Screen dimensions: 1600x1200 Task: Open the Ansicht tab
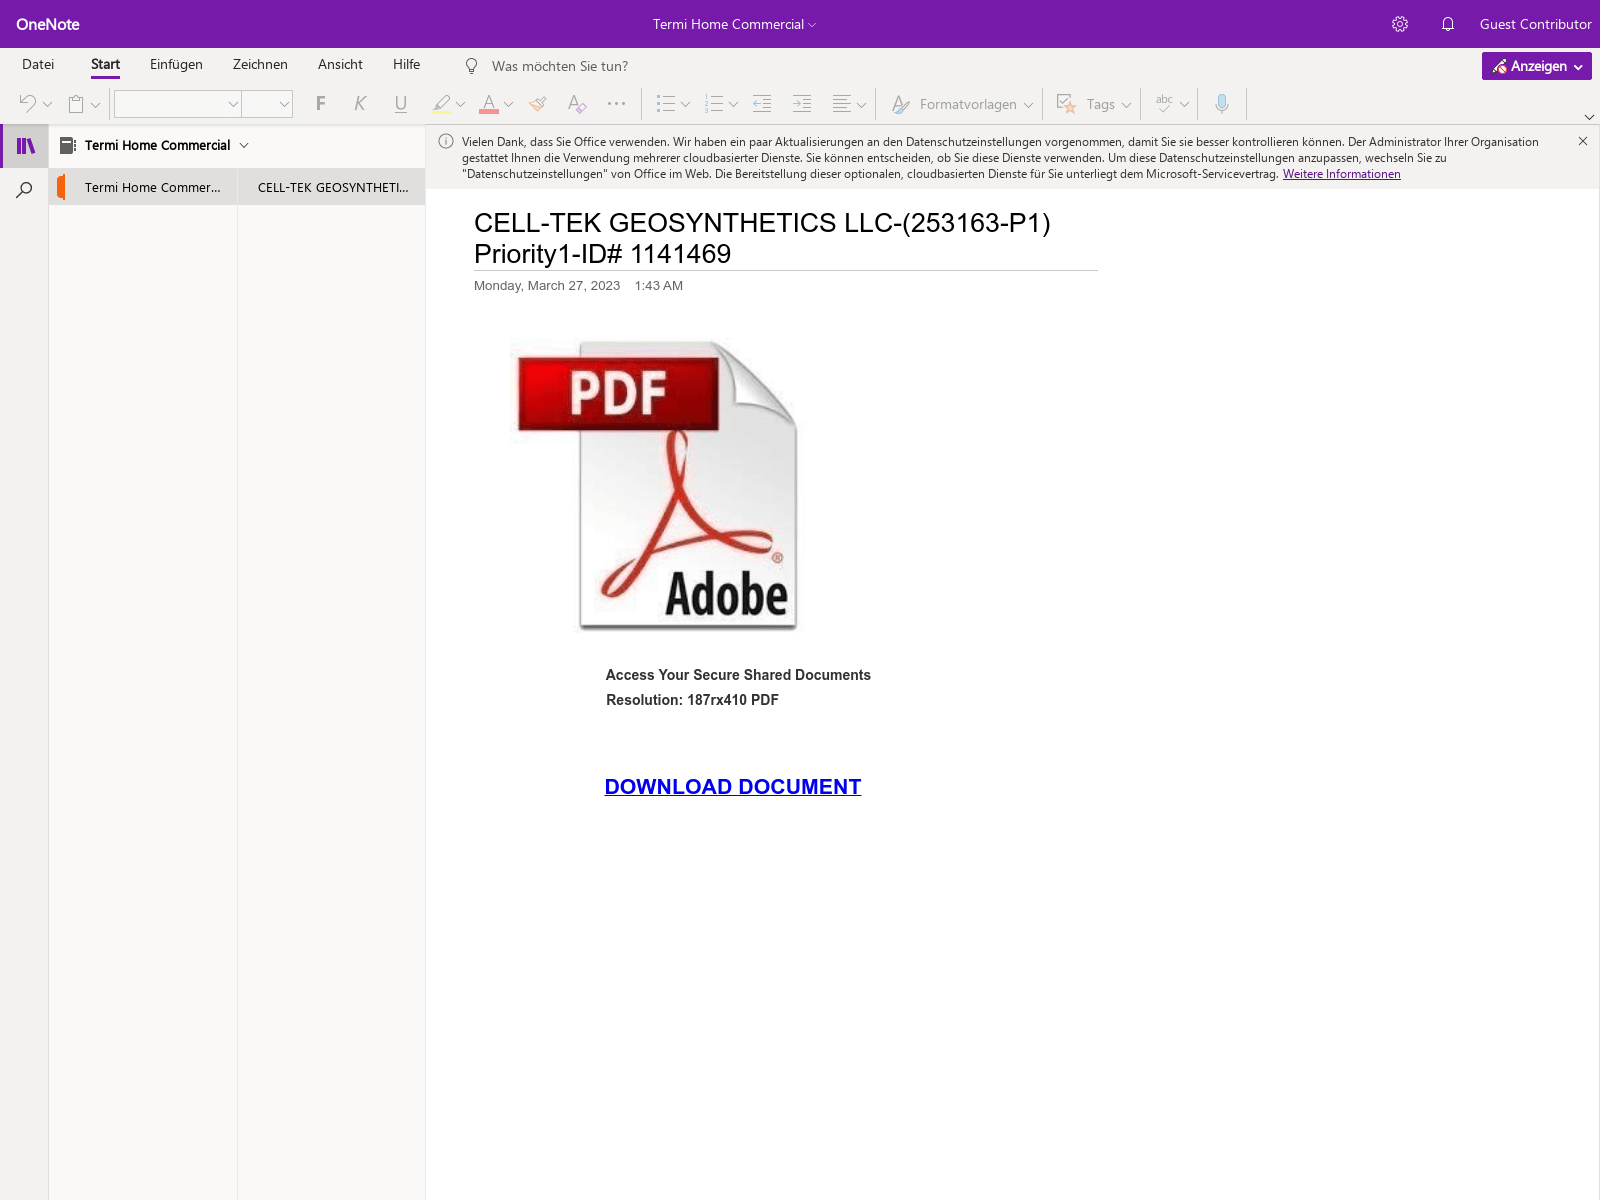click(340, 64)
